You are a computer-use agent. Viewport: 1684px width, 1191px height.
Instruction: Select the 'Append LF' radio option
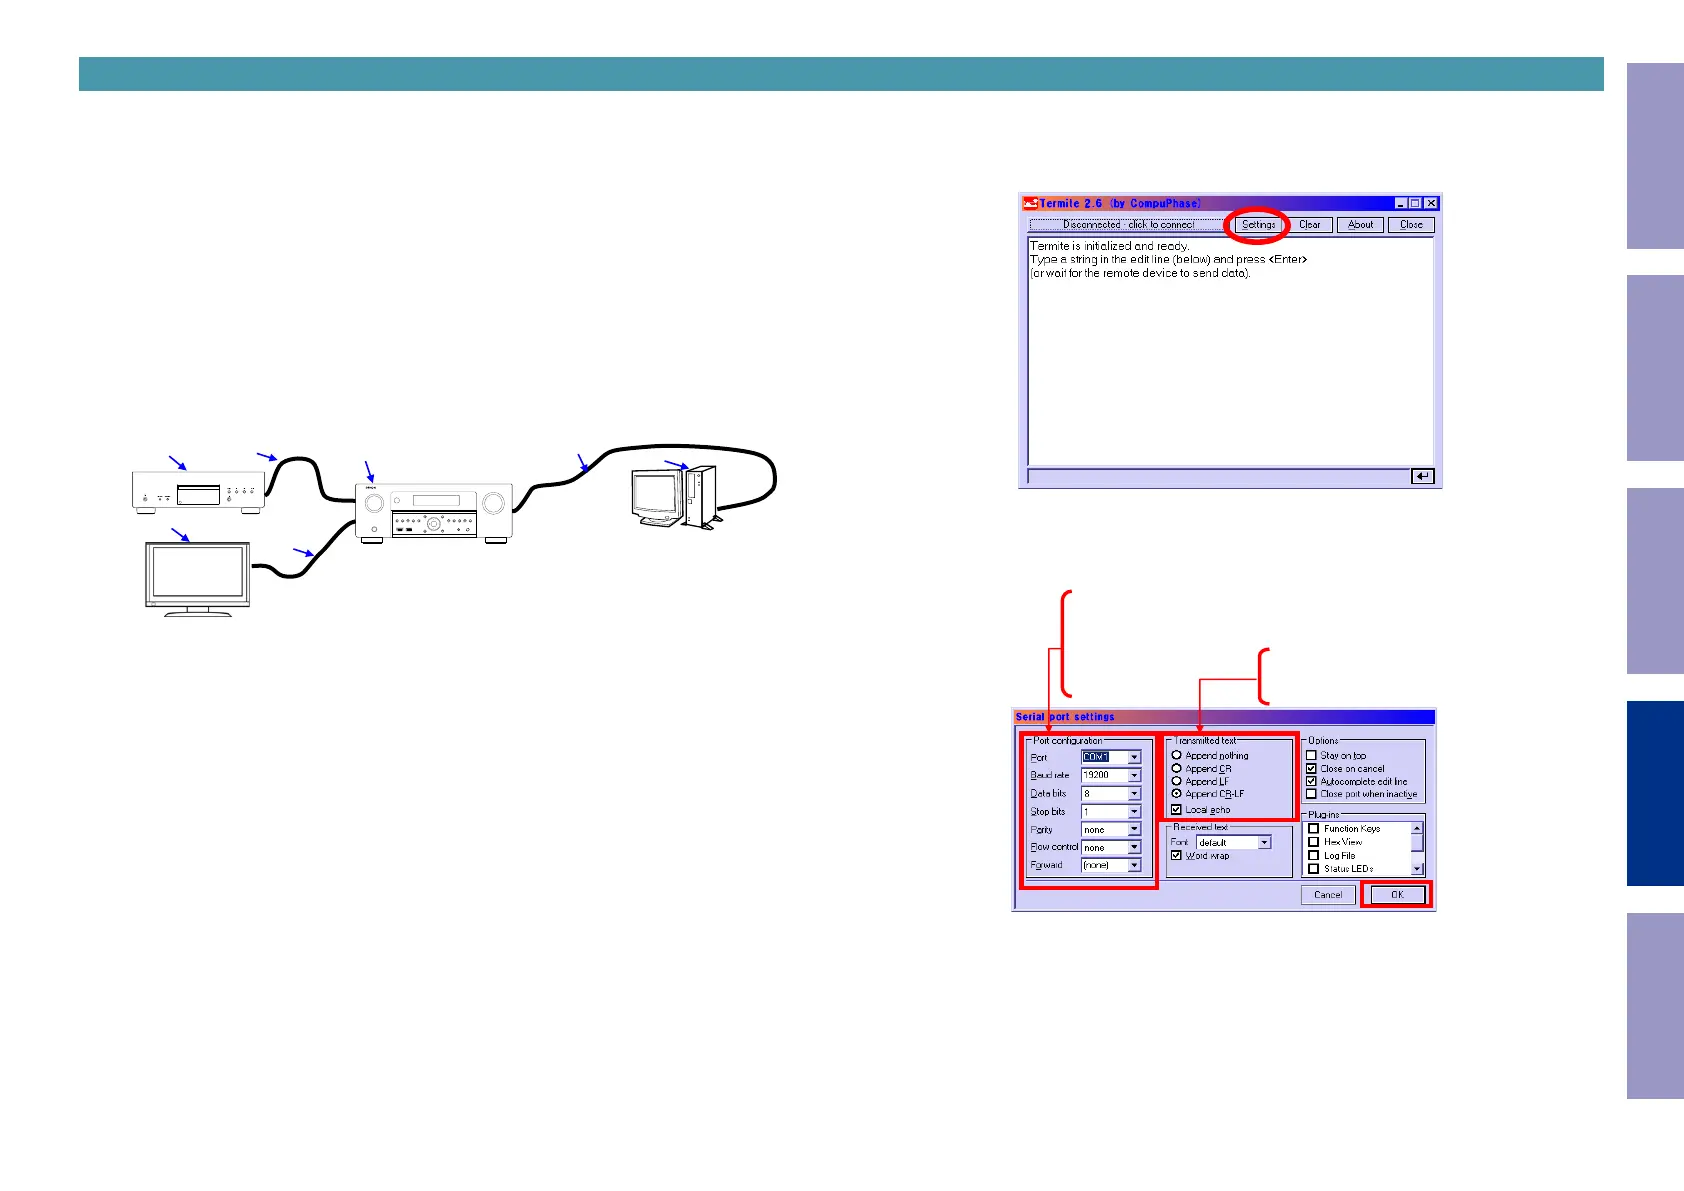click(1177, 781)
